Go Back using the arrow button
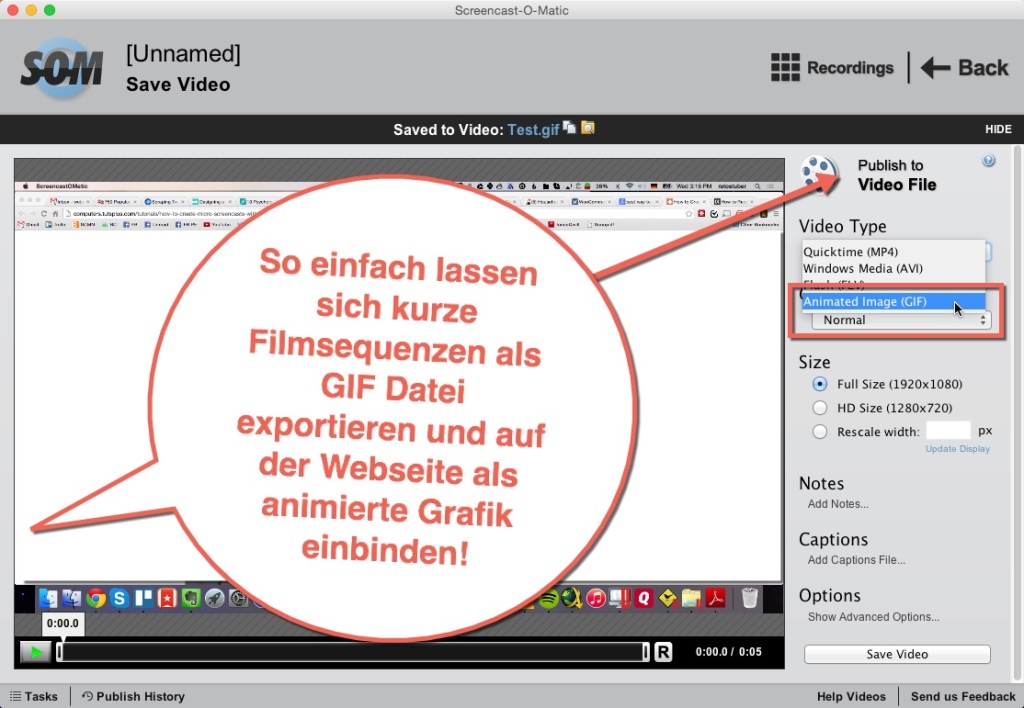Screen dimensions: 1024x708 (965, 67)
